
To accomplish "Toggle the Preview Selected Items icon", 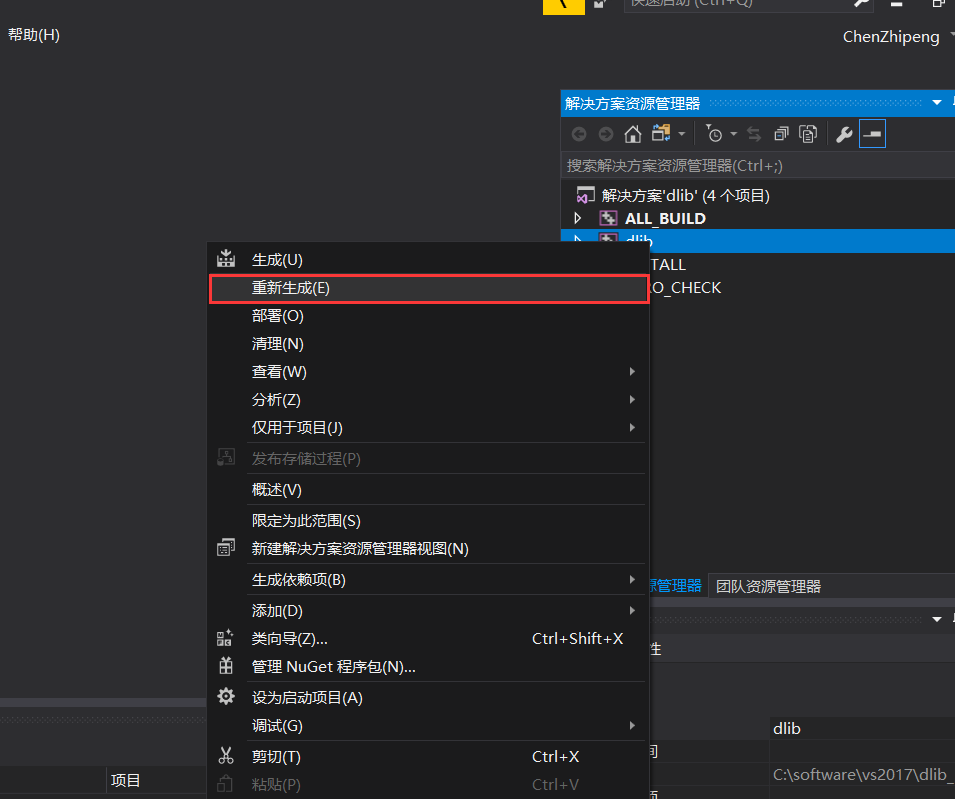I will (872, 134).
